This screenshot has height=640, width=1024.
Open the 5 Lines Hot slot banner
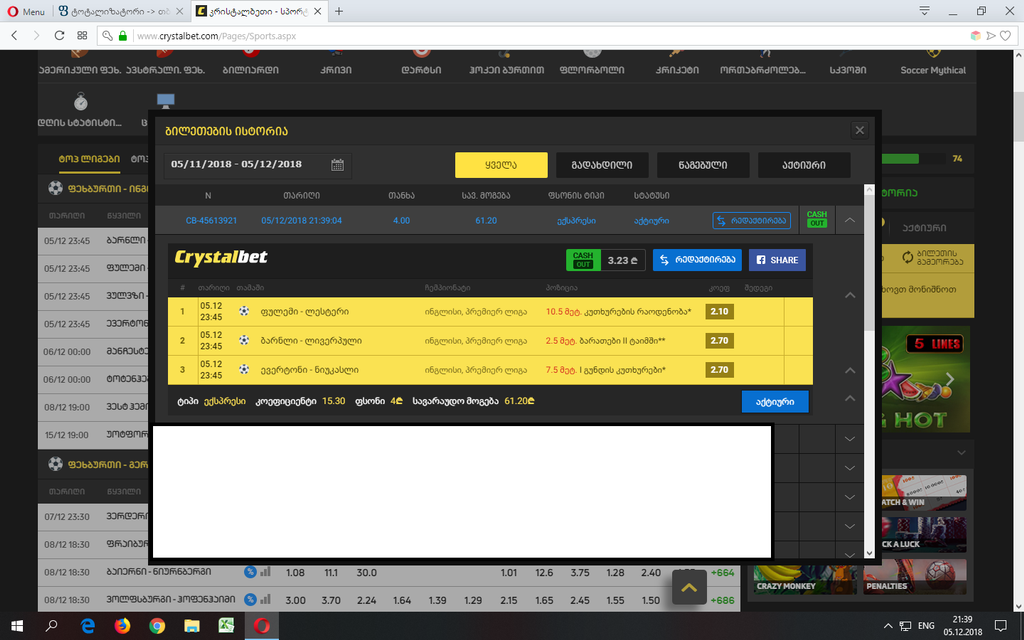pyautogui.click(x=926, y=379)
